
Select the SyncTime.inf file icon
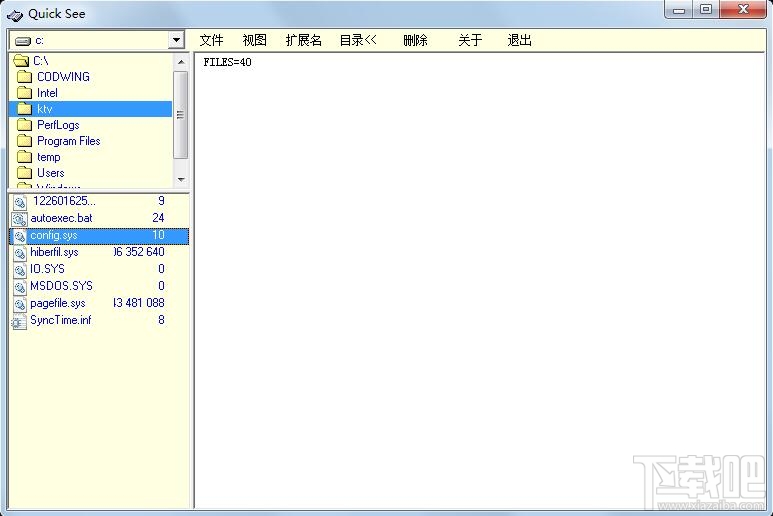pyautogui.click(x=20, y=321)
